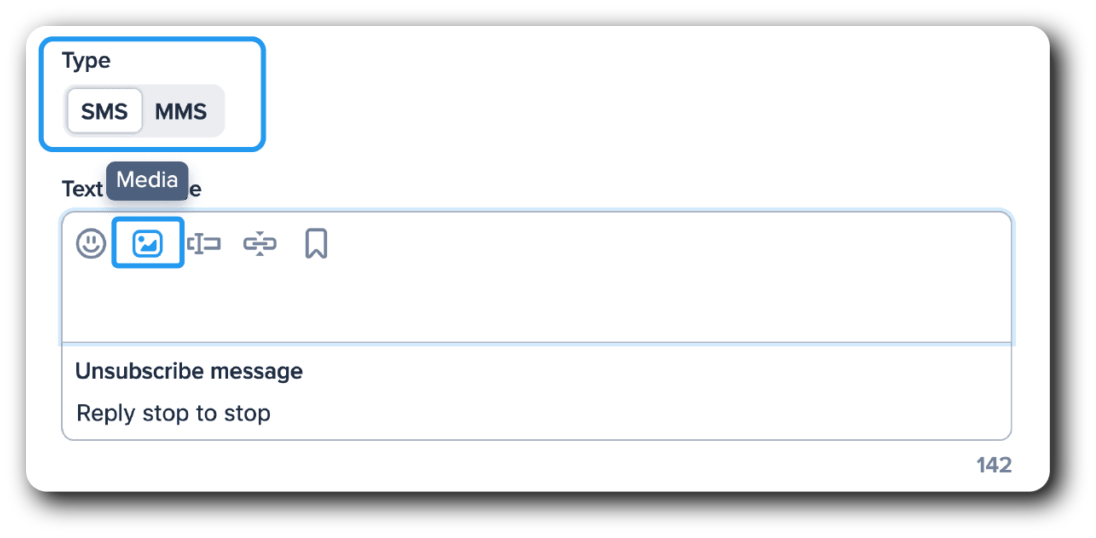Image resolution: width=1096 pixels, height=538 pixels.
Task: Click the empty toolbar space right of bookmark
Action: pos(650,243)
